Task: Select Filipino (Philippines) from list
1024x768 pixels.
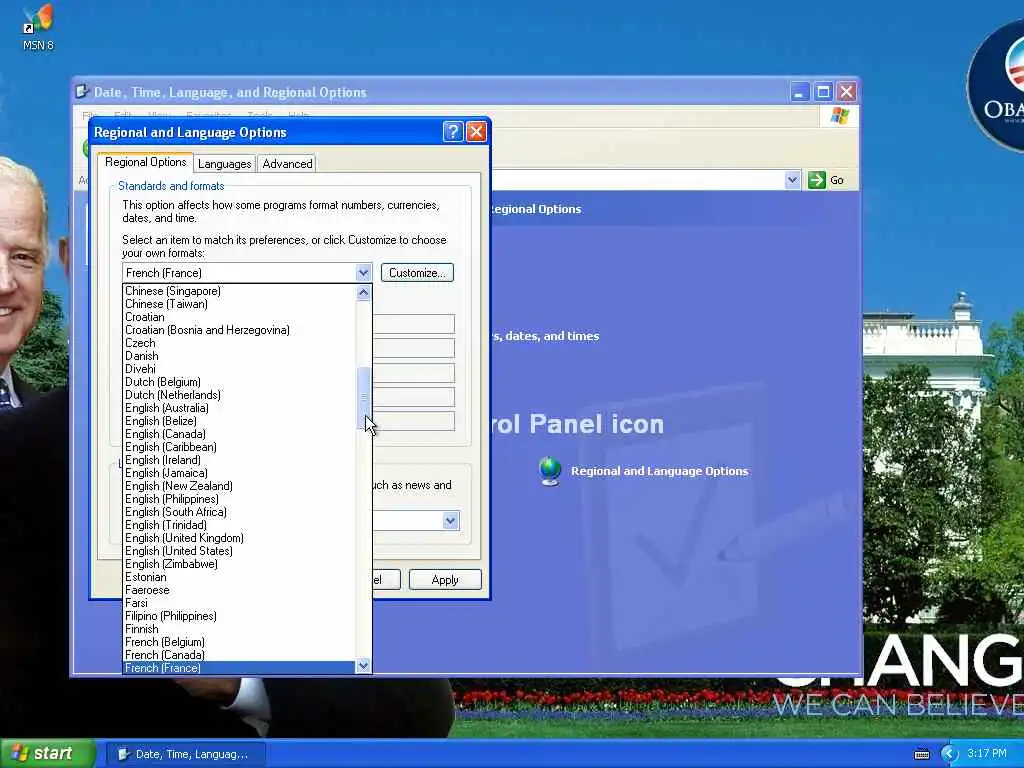Action: pos(239,616)
